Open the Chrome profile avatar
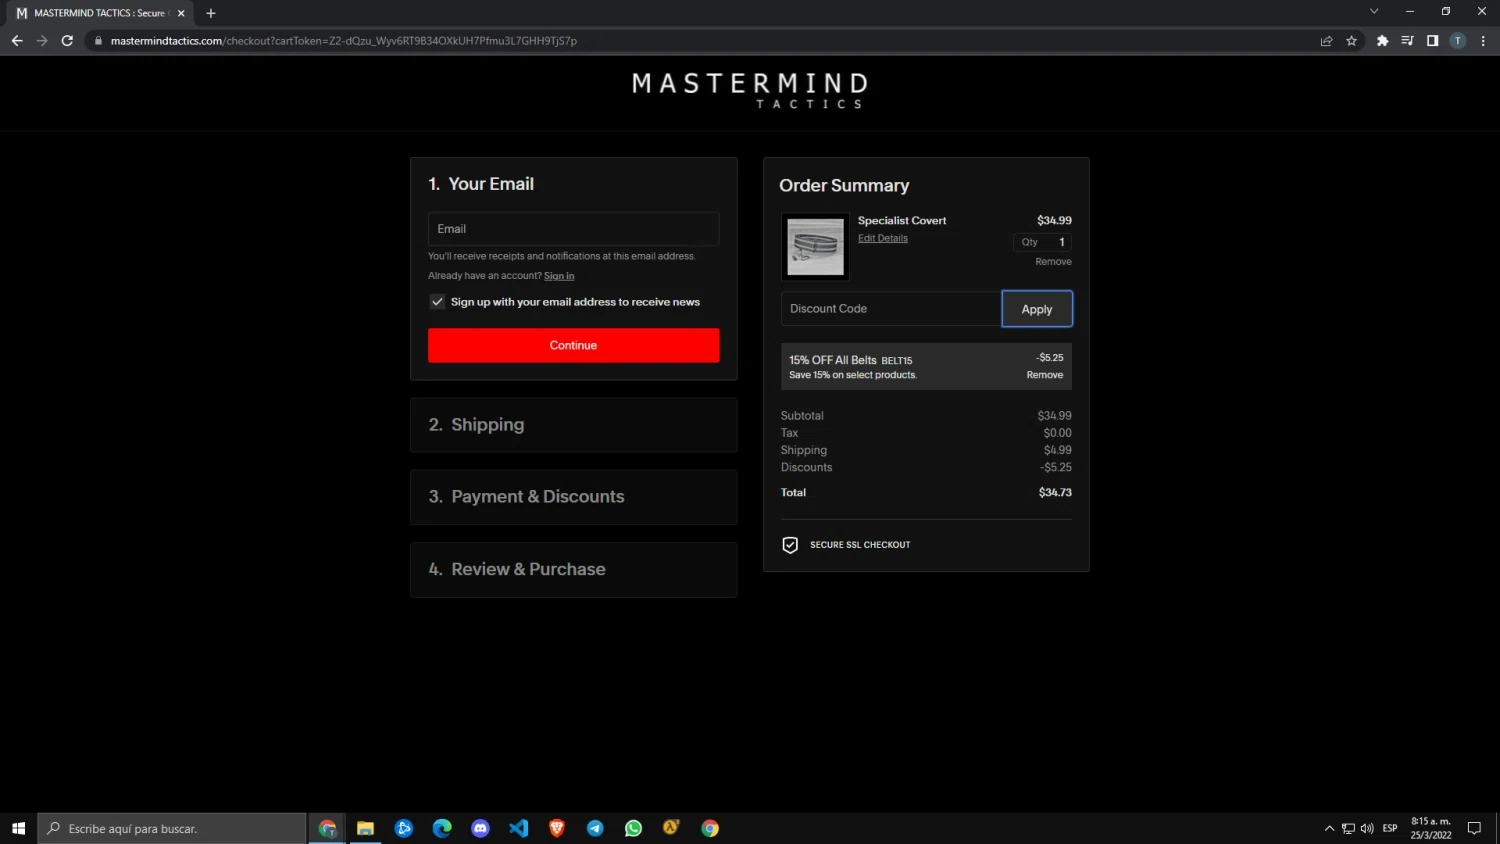The image size is (1500, 844). pyautogui.click(x=1457, y=41)
